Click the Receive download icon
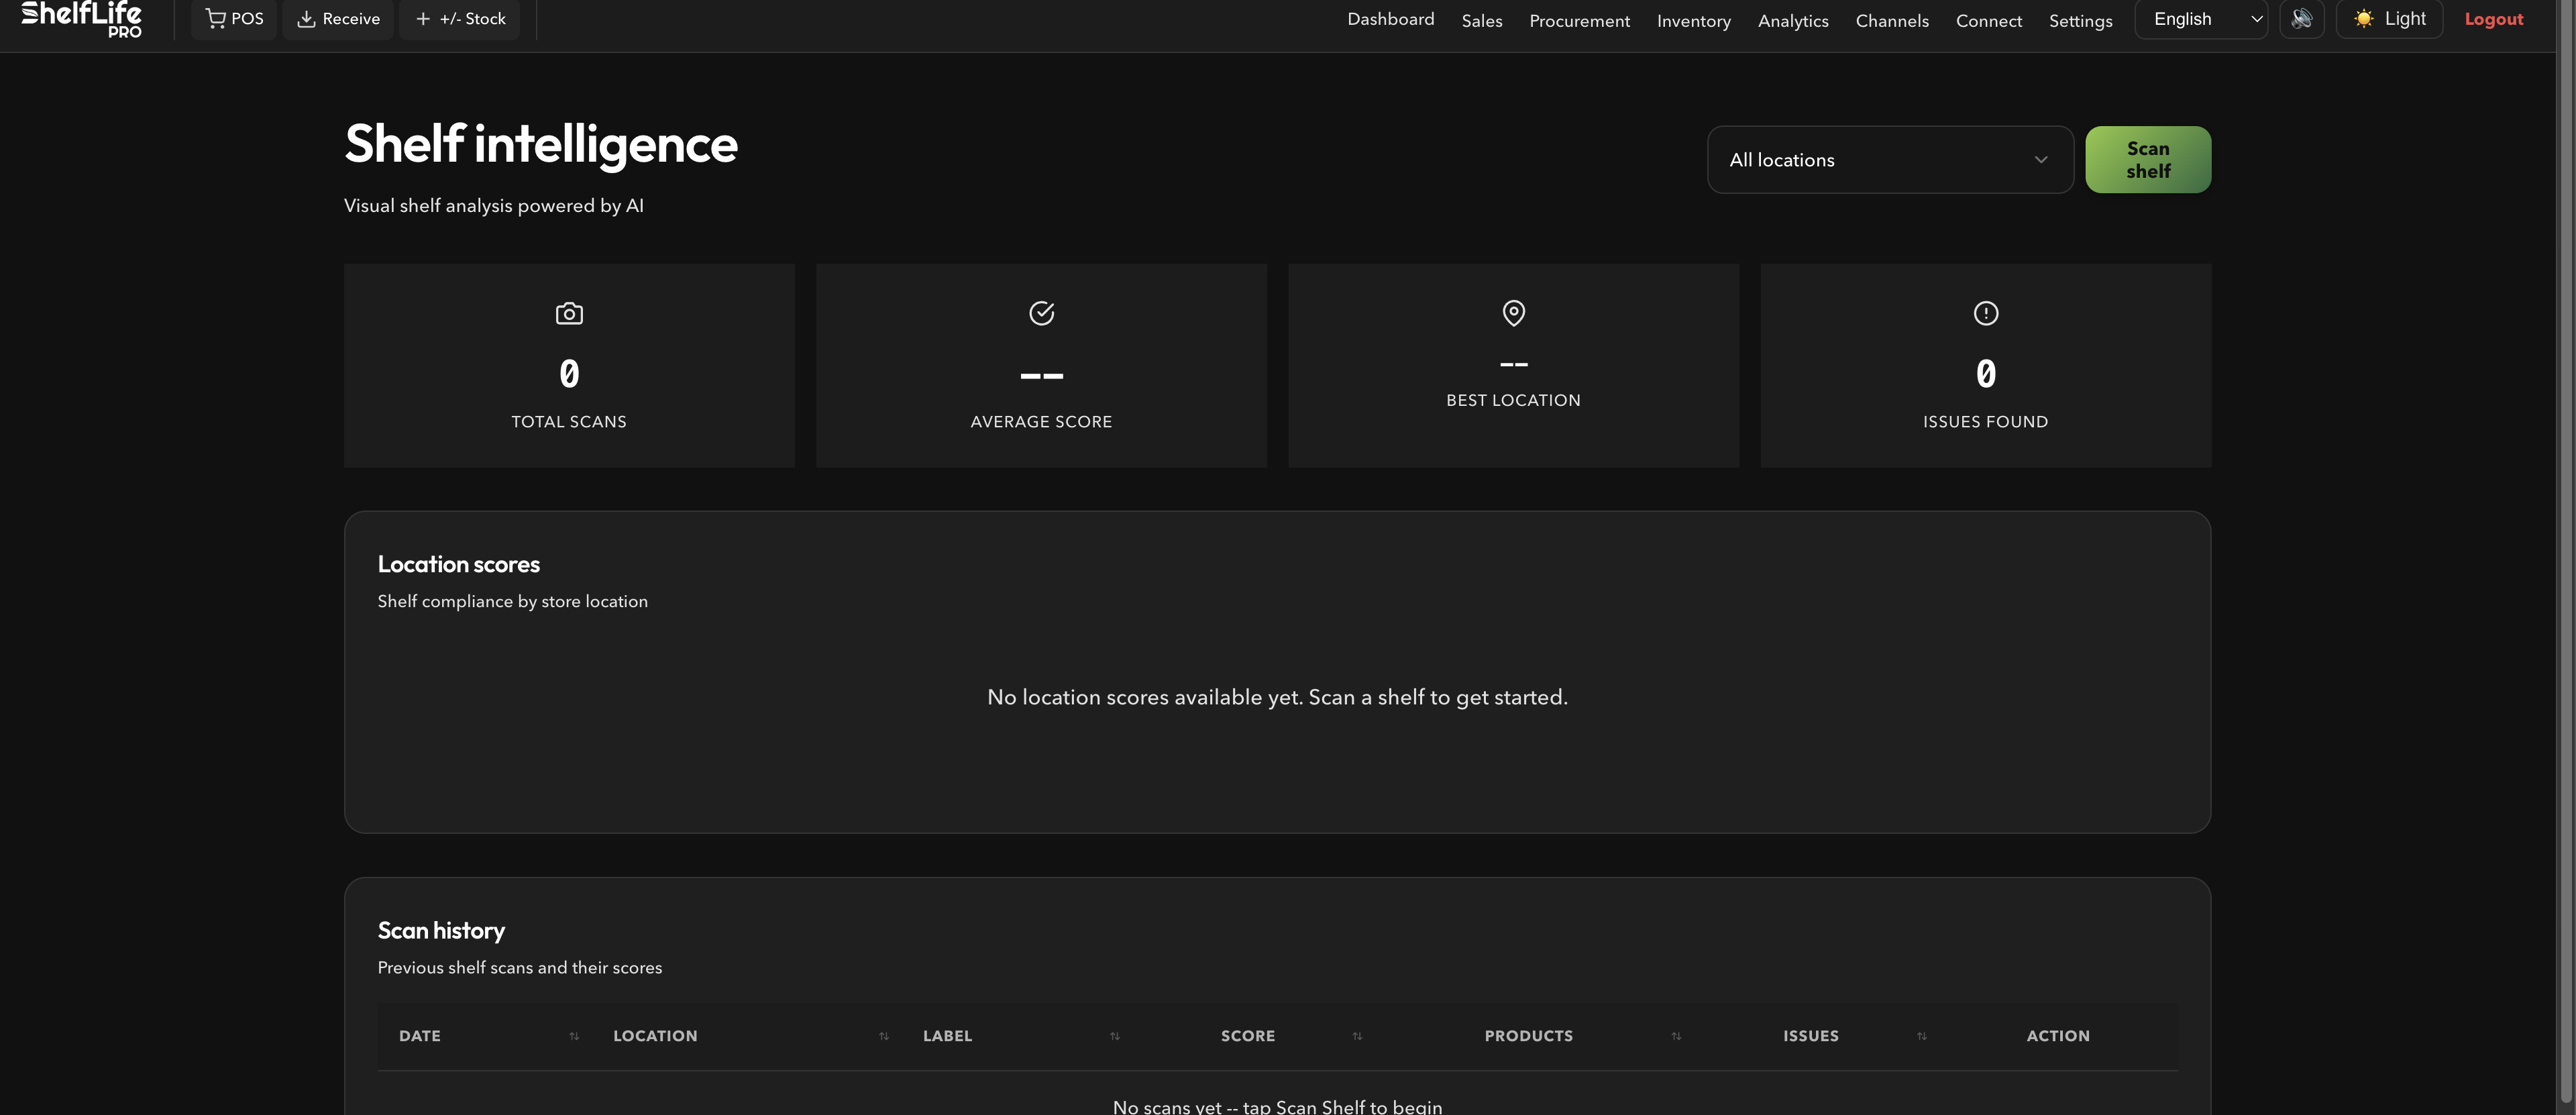The width and height of the screenshot is (2576, 1115). point(306,18)
